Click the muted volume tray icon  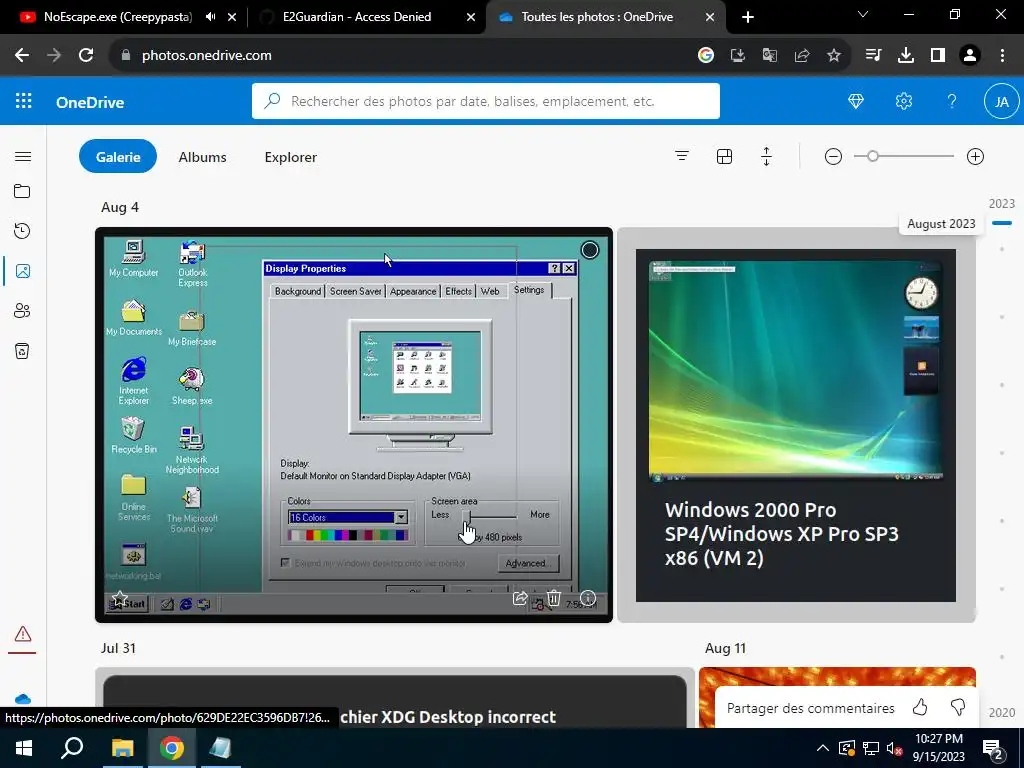click(895, 748)
